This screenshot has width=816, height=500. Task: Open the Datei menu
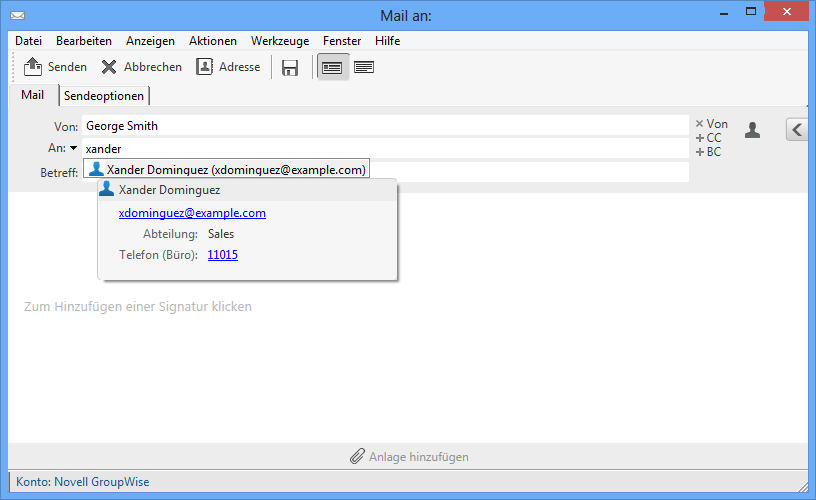pyautogui.click(x=28, y=41)
